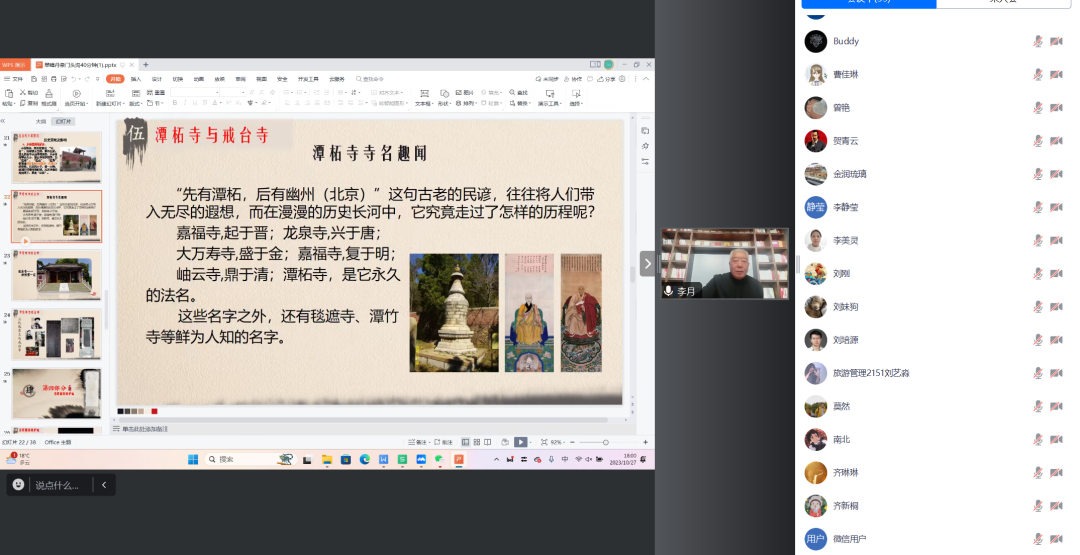Switch to the 设计 Design tab
This screenshot has height=555, width=1080.
click(x=156, y=79)
